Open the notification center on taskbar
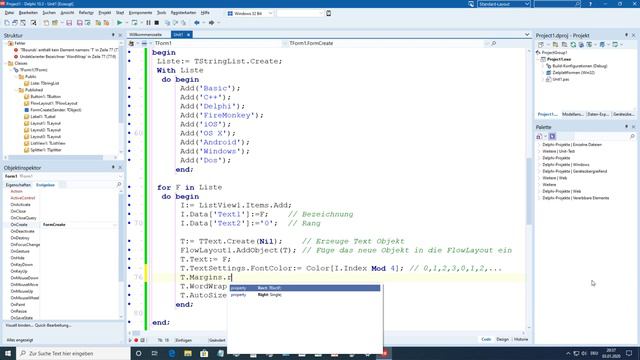 (629, 353)
